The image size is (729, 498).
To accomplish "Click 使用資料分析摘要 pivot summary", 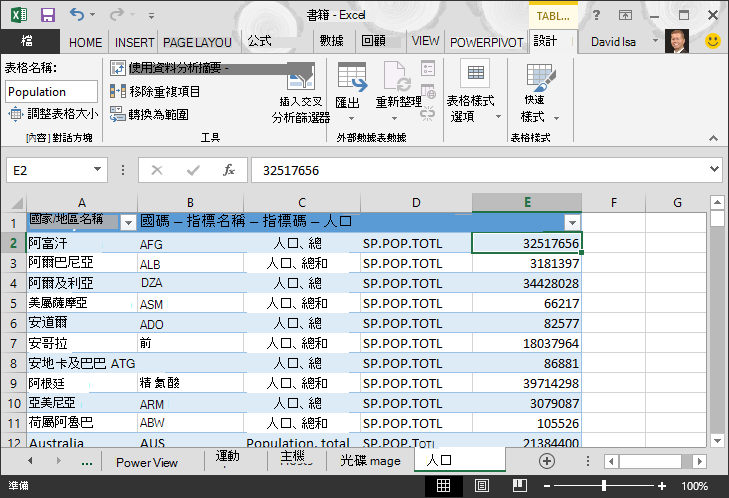I will [x=170, y=68].
